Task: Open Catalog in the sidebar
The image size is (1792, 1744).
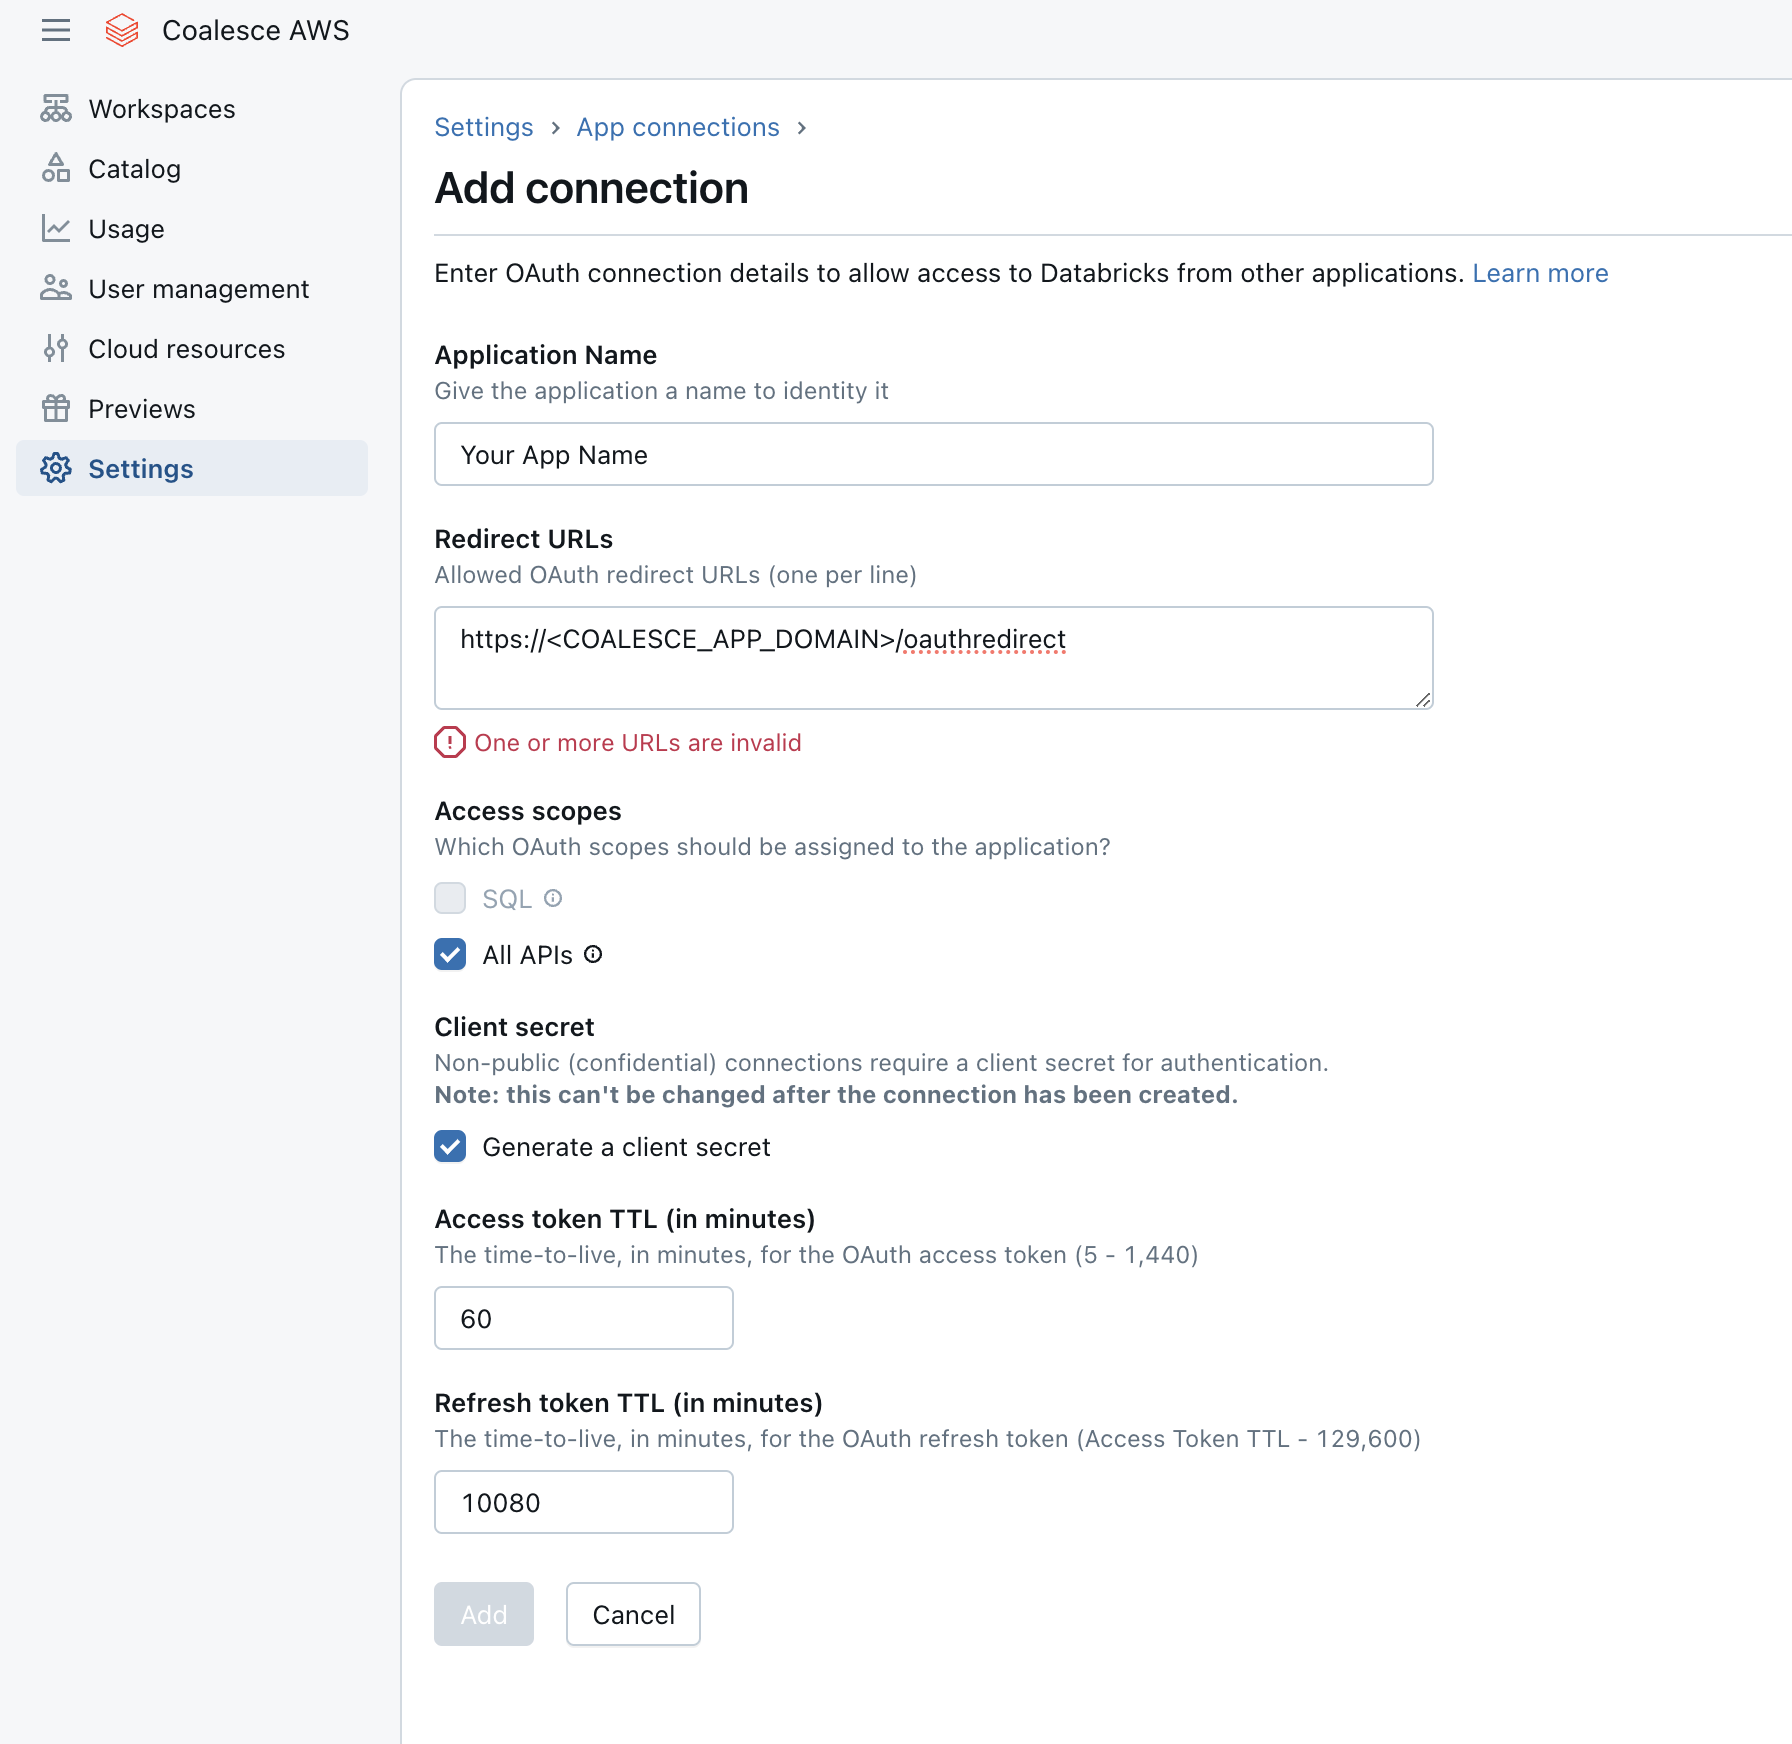Action: [x=192, y=168]
